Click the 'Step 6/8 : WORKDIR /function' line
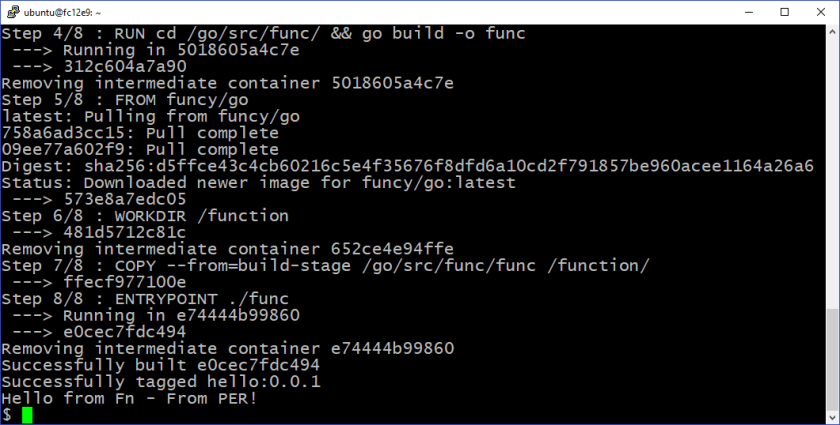 click(x=145, y=215)
